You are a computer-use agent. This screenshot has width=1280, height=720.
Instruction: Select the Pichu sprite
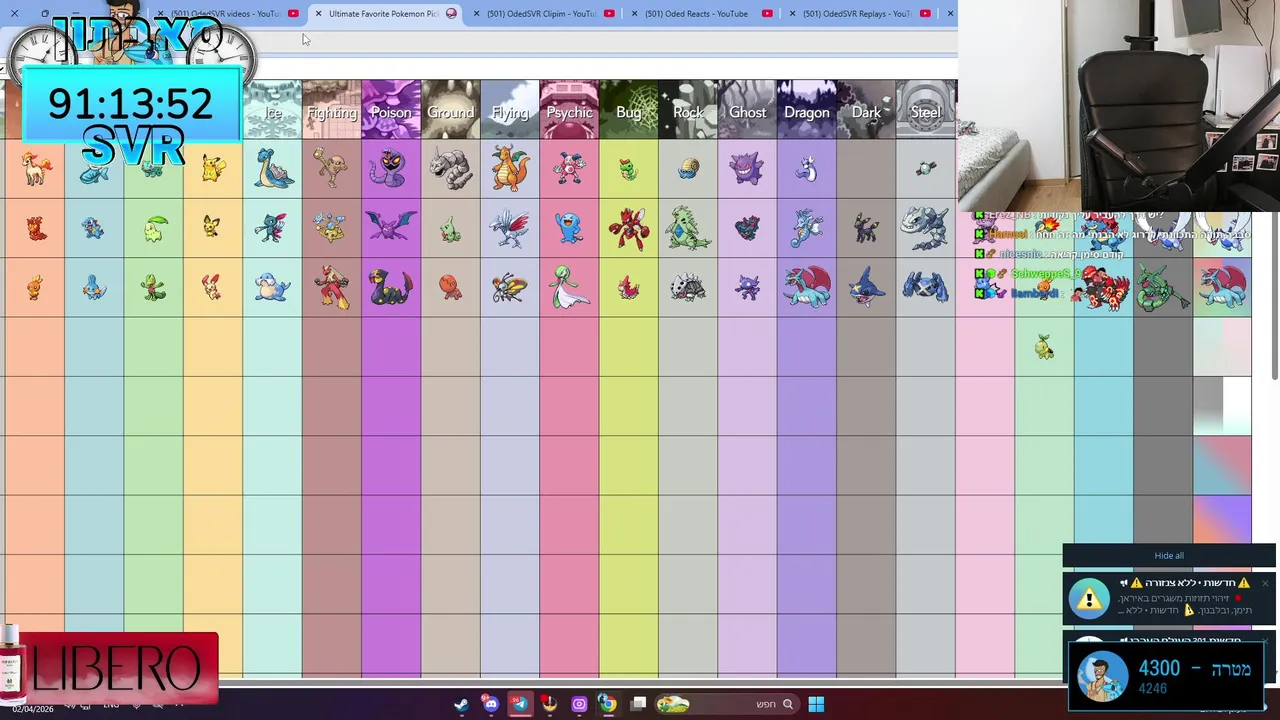(x=212, y=228)
